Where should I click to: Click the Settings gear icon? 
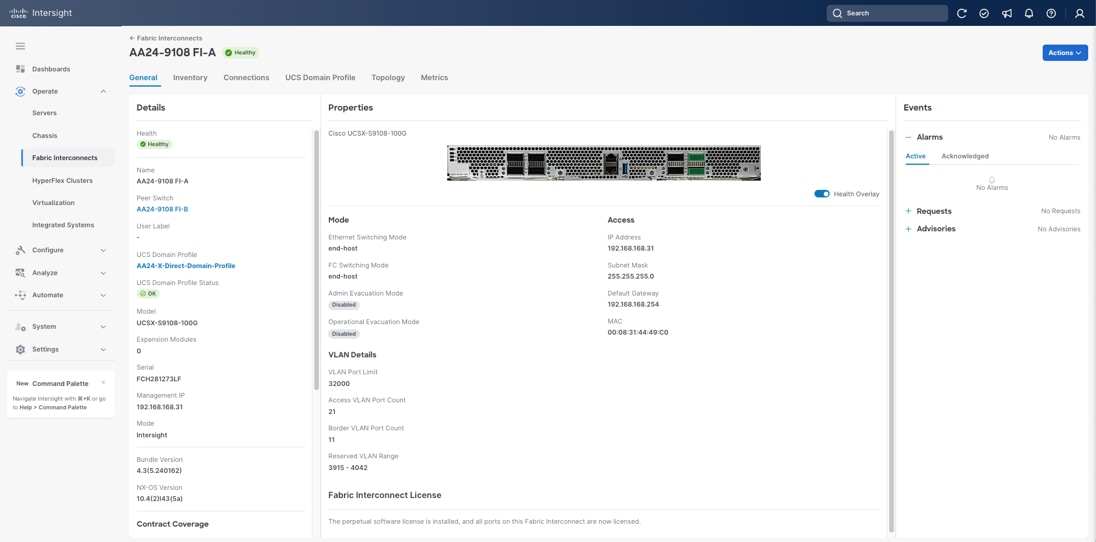click(20, 349)
